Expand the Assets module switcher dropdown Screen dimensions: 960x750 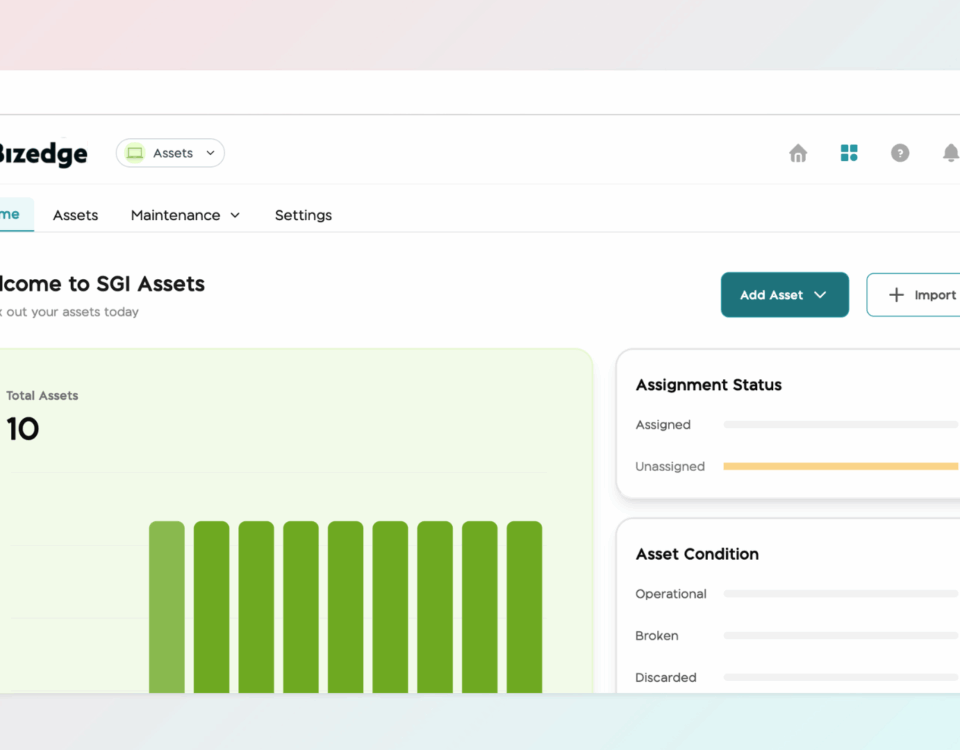coord(210,153)
